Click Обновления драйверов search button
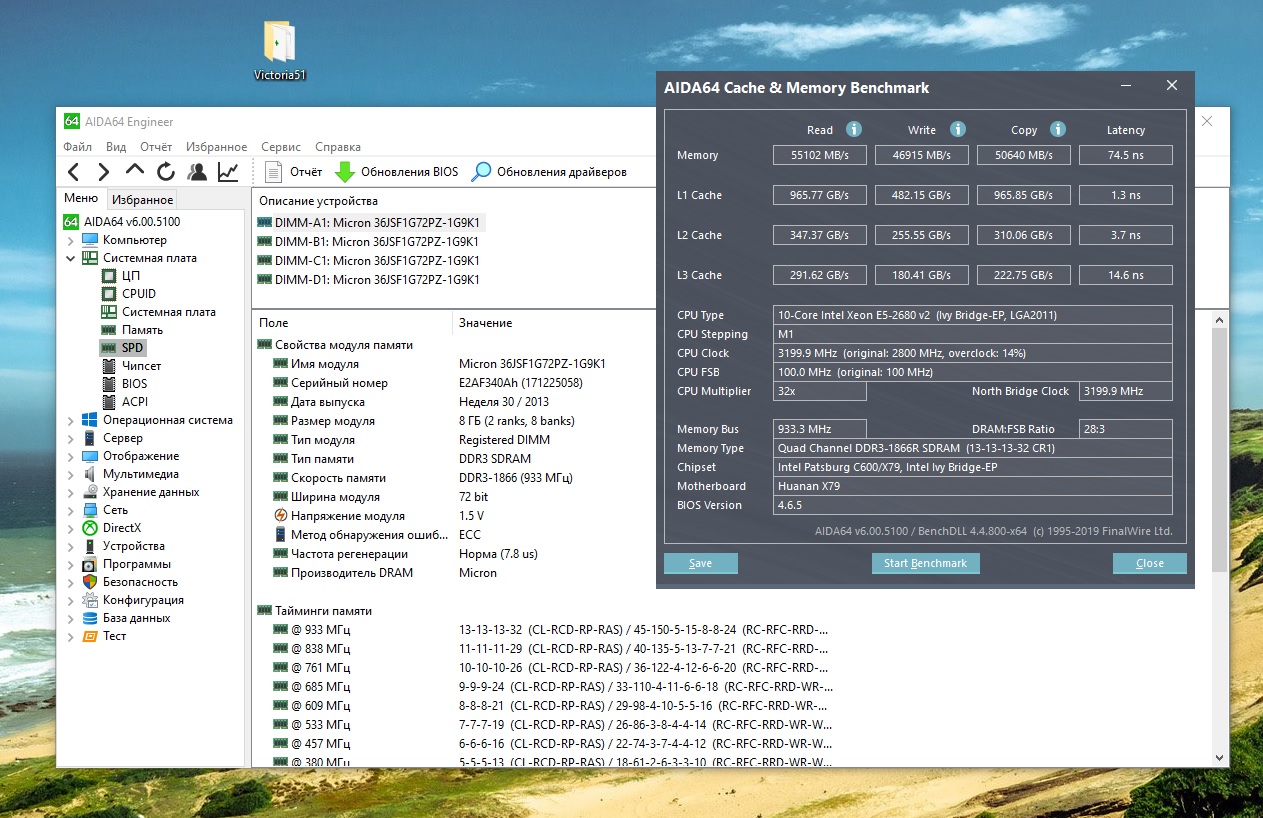Viewport: 1263px width, 818px height. [549, 172]
